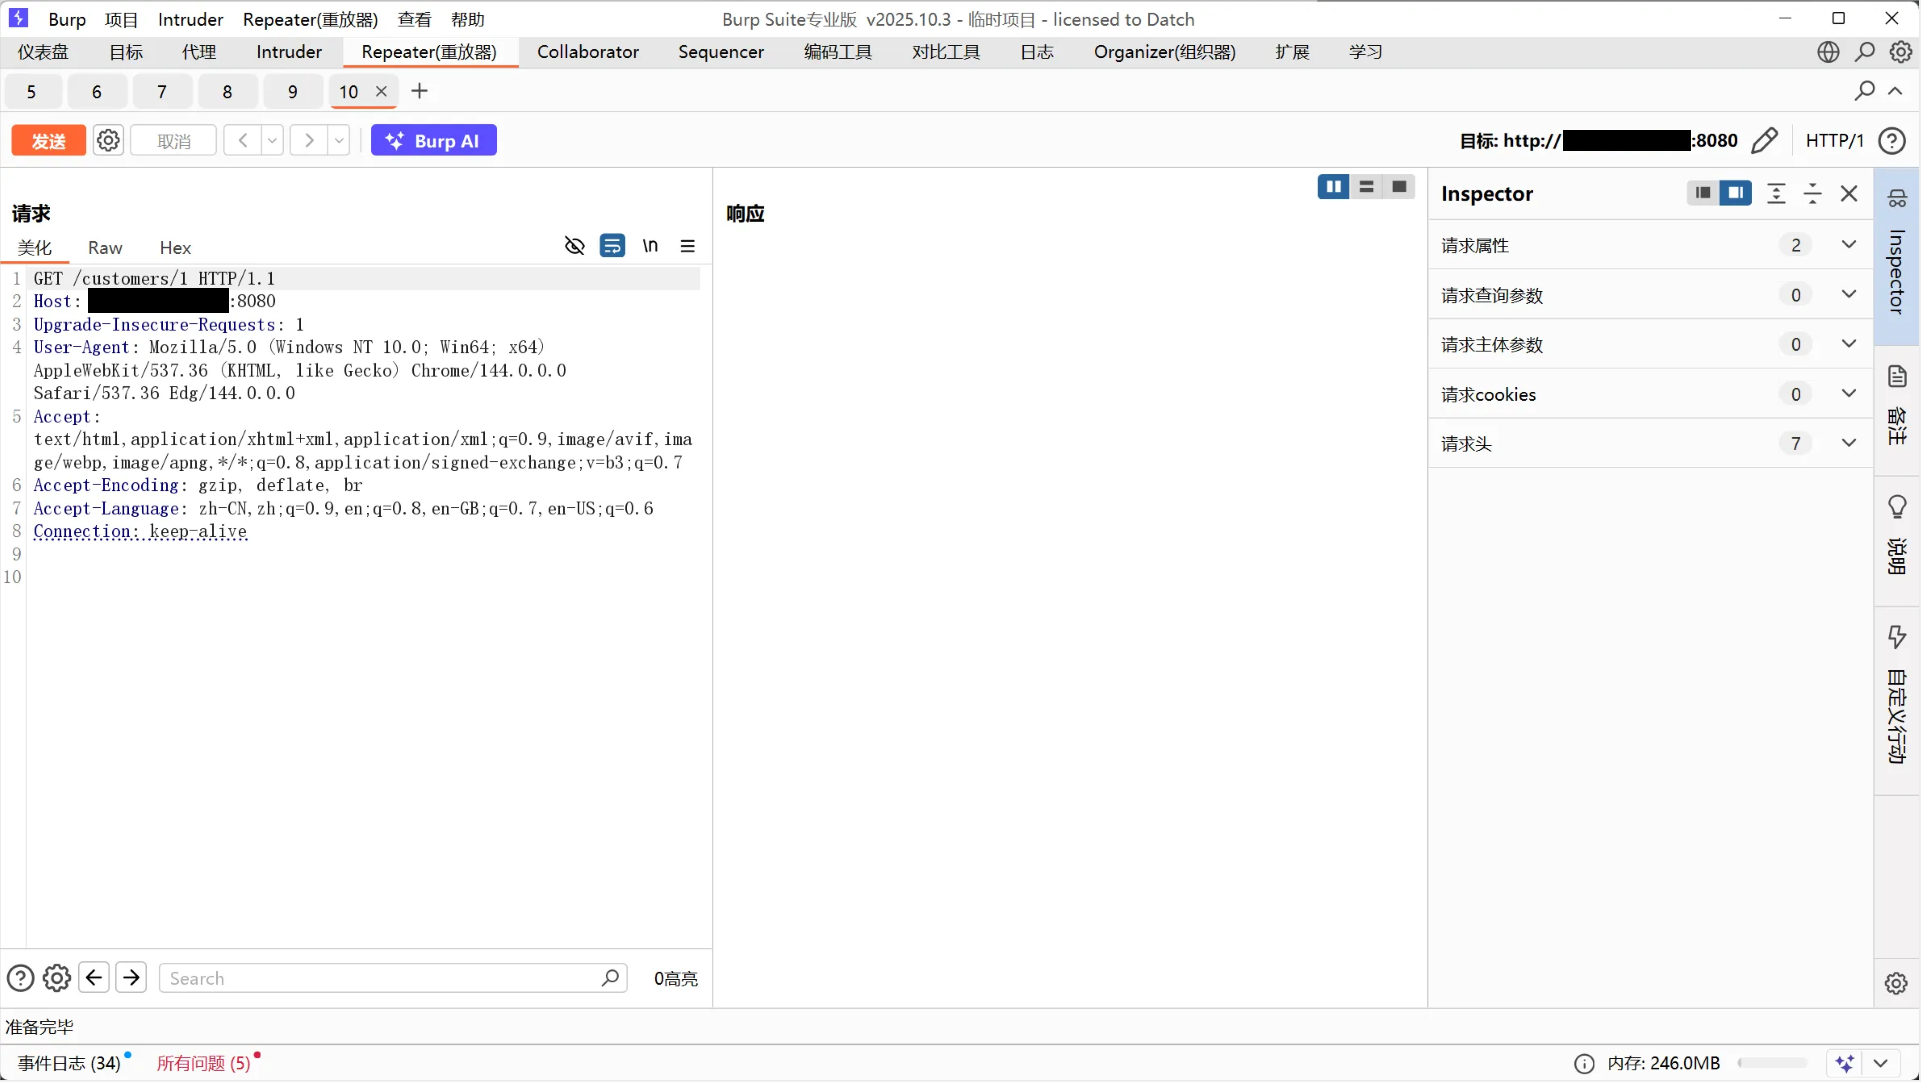
Task: Open Burp settings gear in top bar
Action: tap(1901, 52)
